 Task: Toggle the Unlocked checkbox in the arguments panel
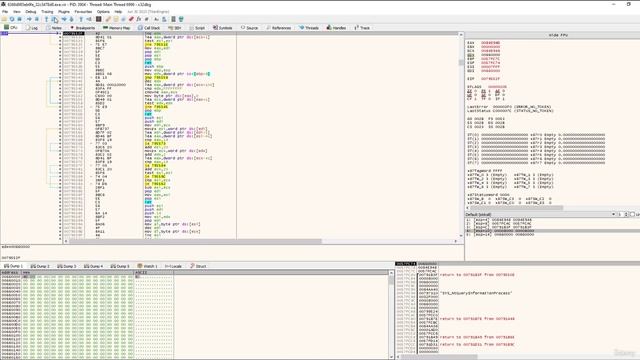[633, 214]
